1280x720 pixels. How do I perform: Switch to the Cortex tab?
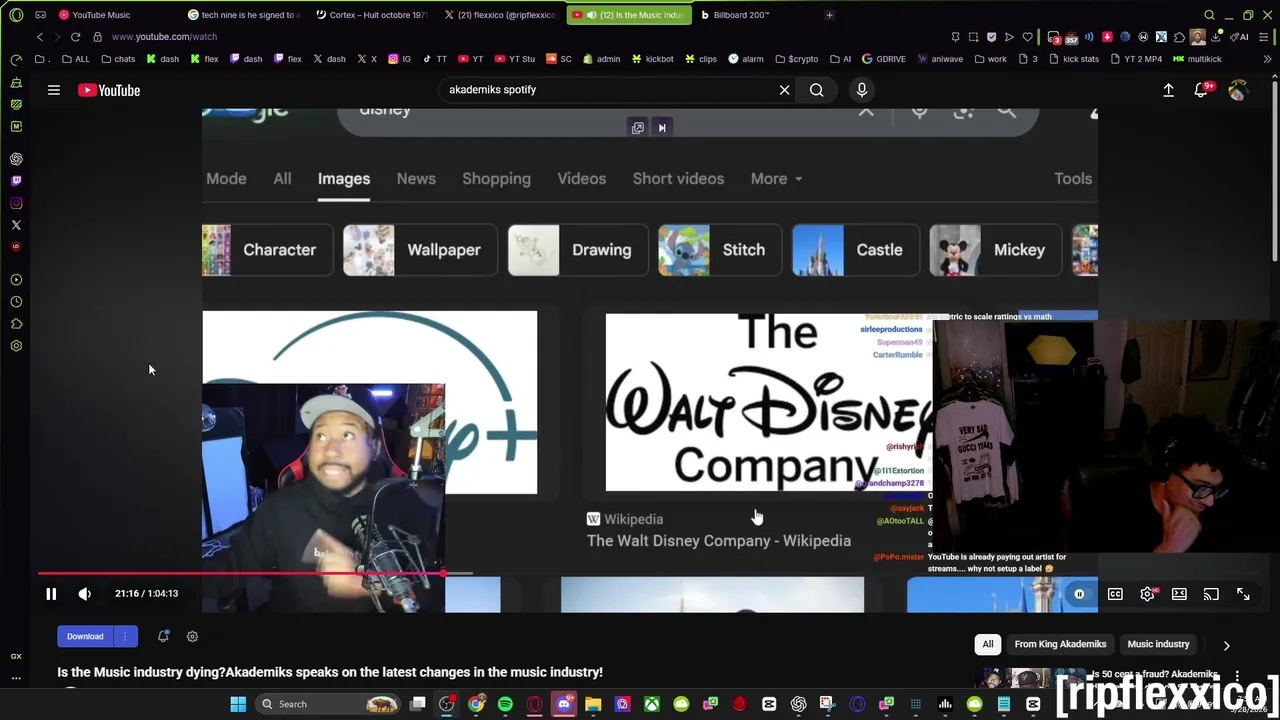[372, 15]
